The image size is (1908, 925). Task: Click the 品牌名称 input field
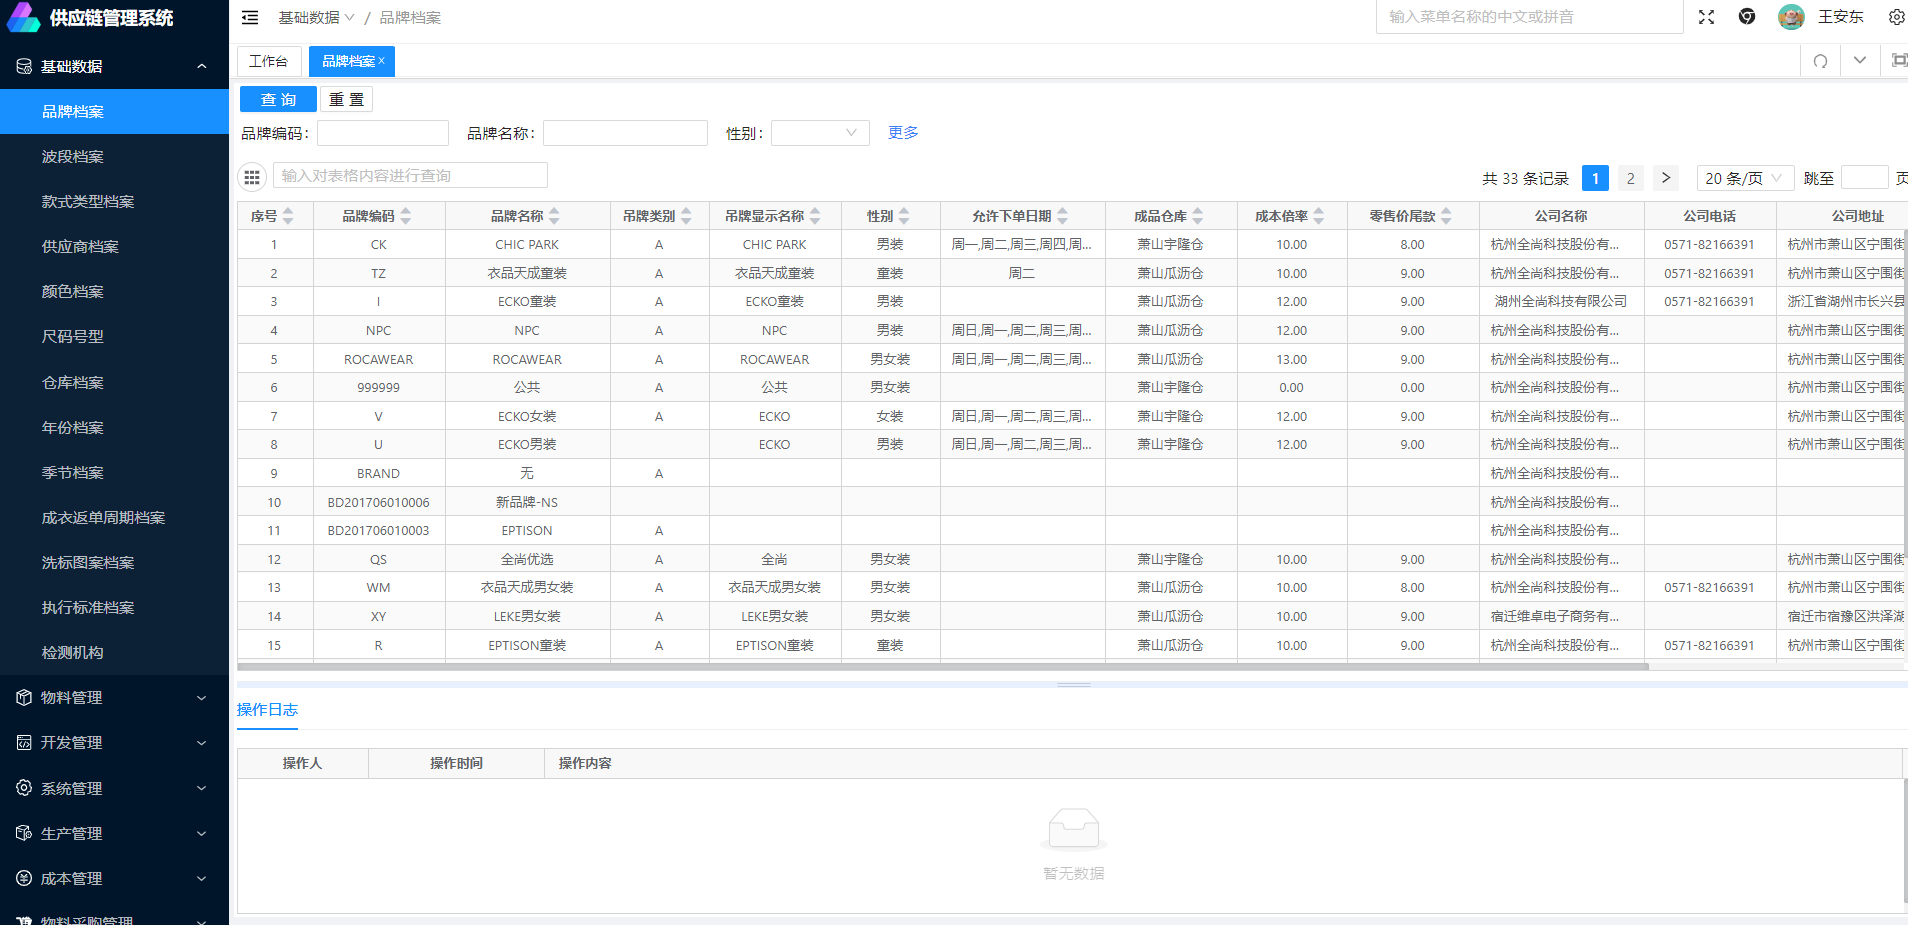tap(625, 133)
